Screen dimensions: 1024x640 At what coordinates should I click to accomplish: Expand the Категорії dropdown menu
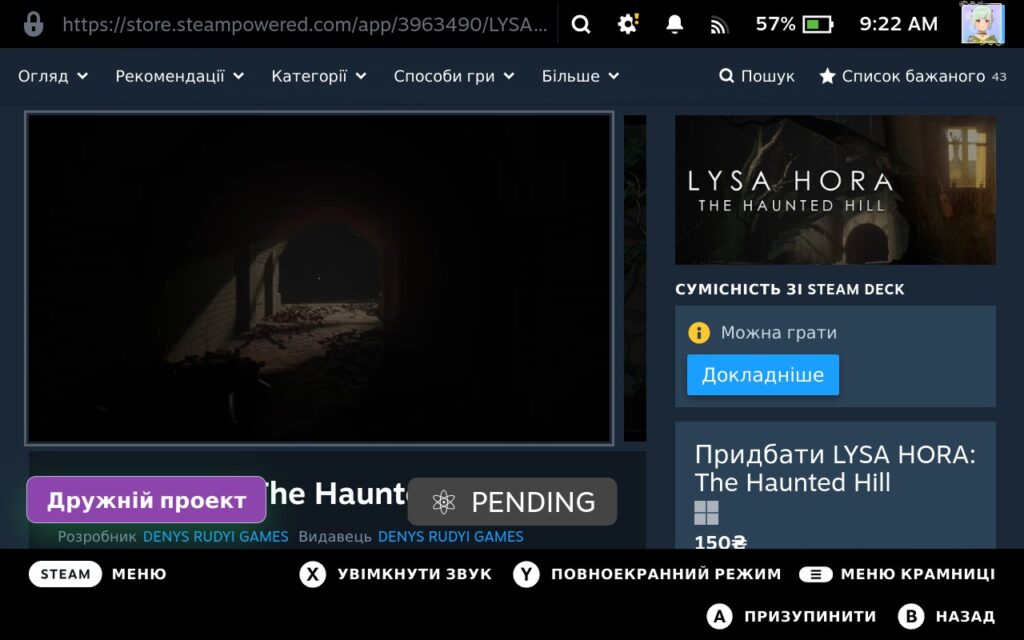click(319, 76)
